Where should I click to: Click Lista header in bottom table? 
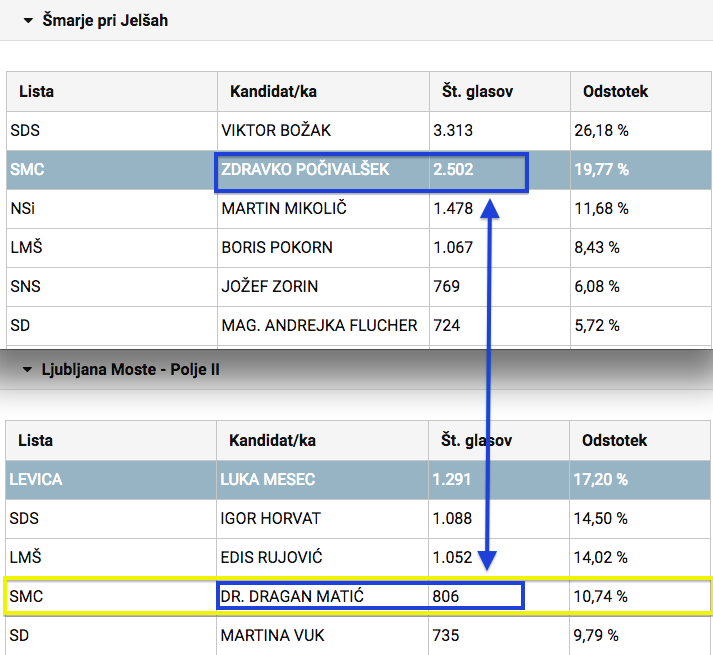click(x=36, y=440)
